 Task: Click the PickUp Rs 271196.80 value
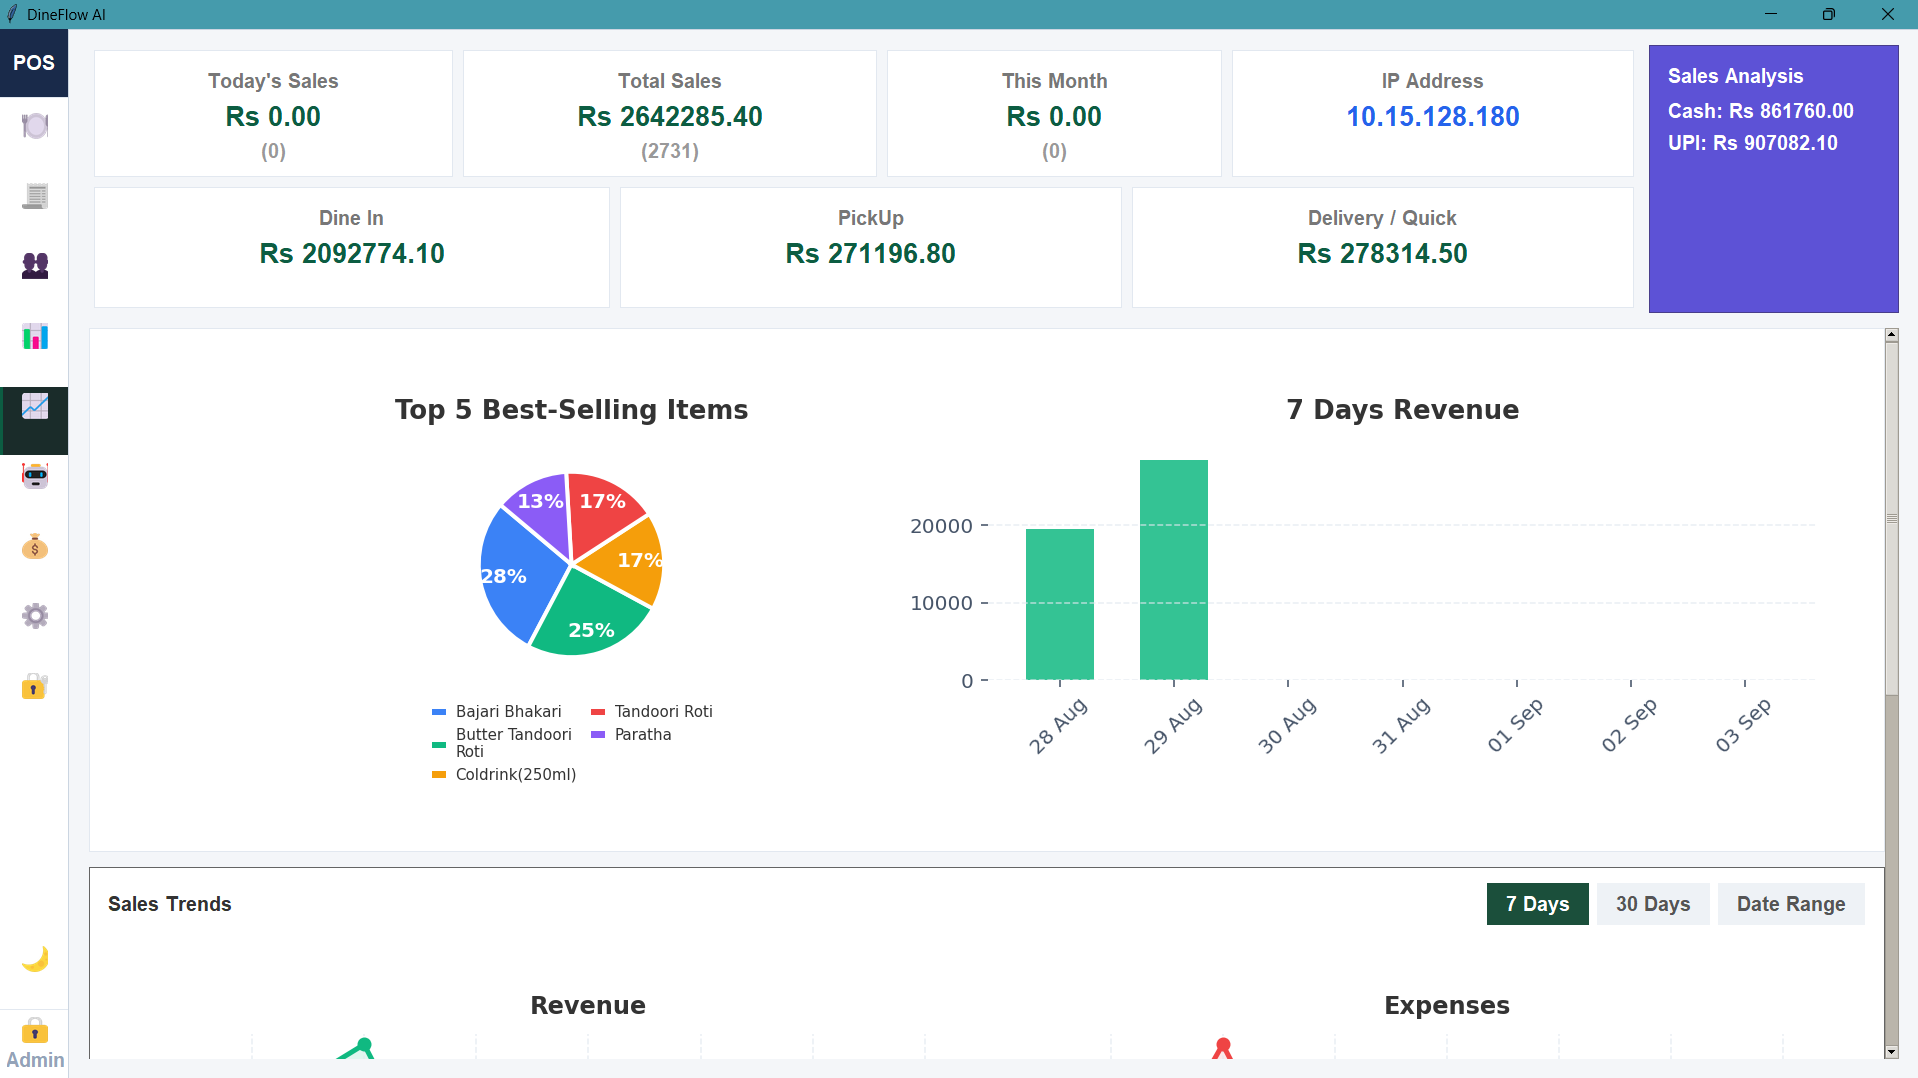pos(870,254)
